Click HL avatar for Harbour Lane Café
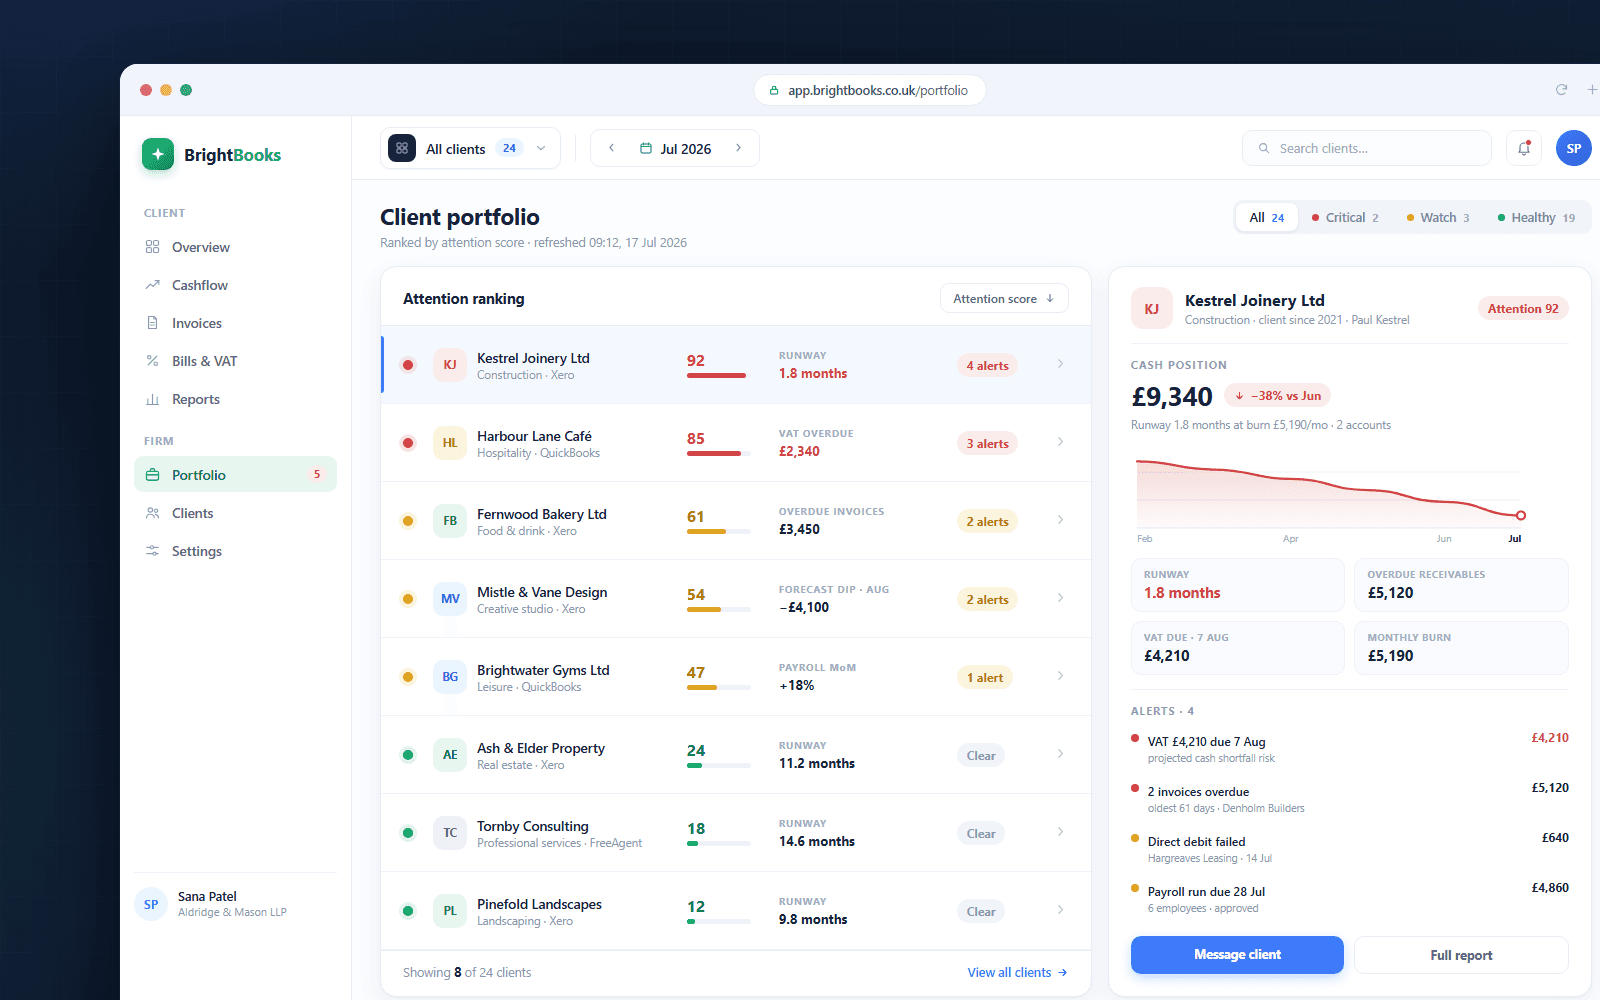Viewport: 1600px width, 1000px height. (x=450, y=443)
